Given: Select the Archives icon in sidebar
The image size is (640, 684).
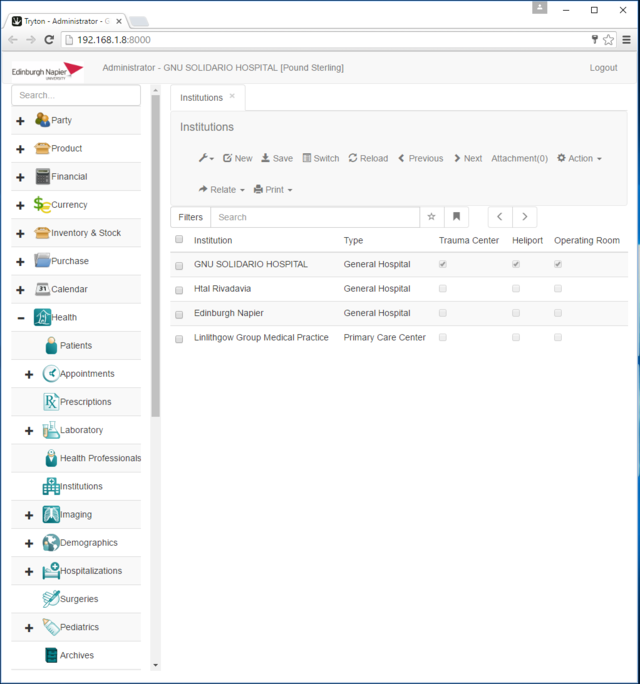Looking at the screenshot, I should tap(51, 655).
